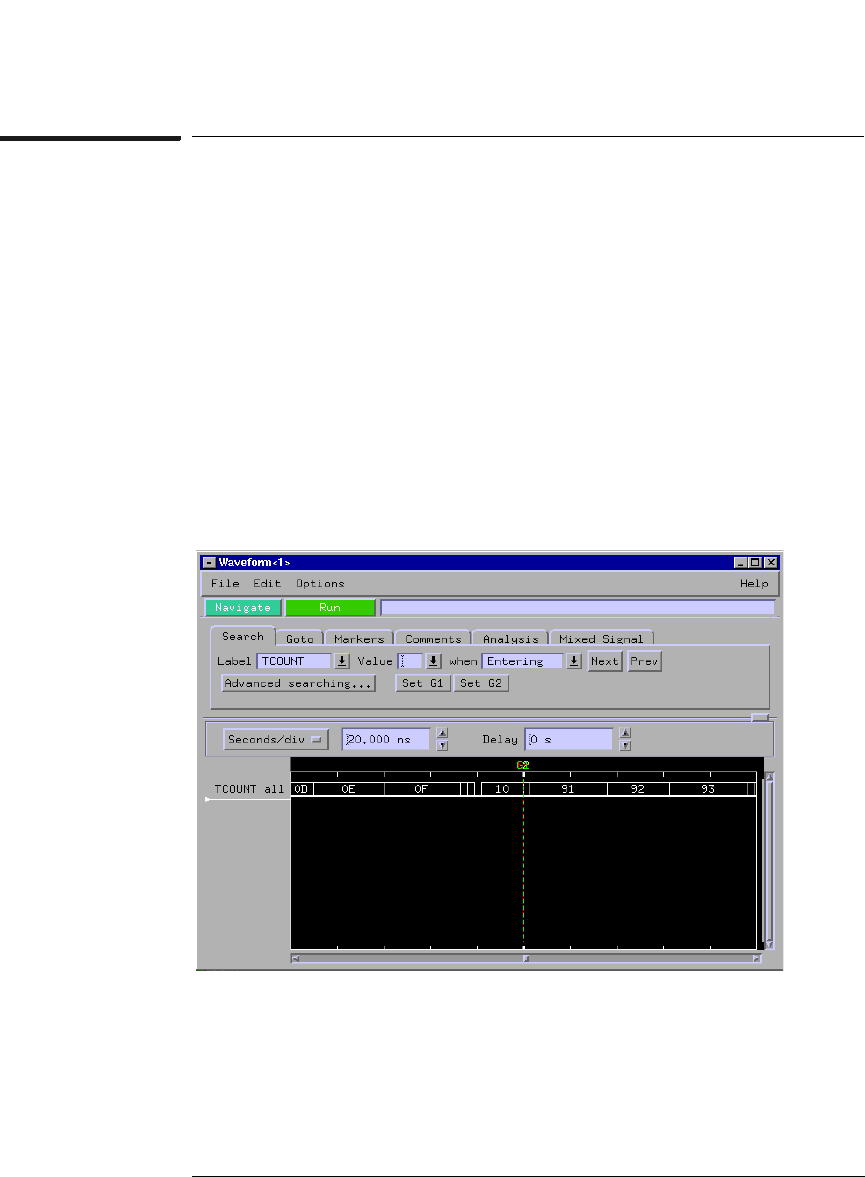Click the TCOUNT label field
865x1177 pixels.
[x=294, y=661]
